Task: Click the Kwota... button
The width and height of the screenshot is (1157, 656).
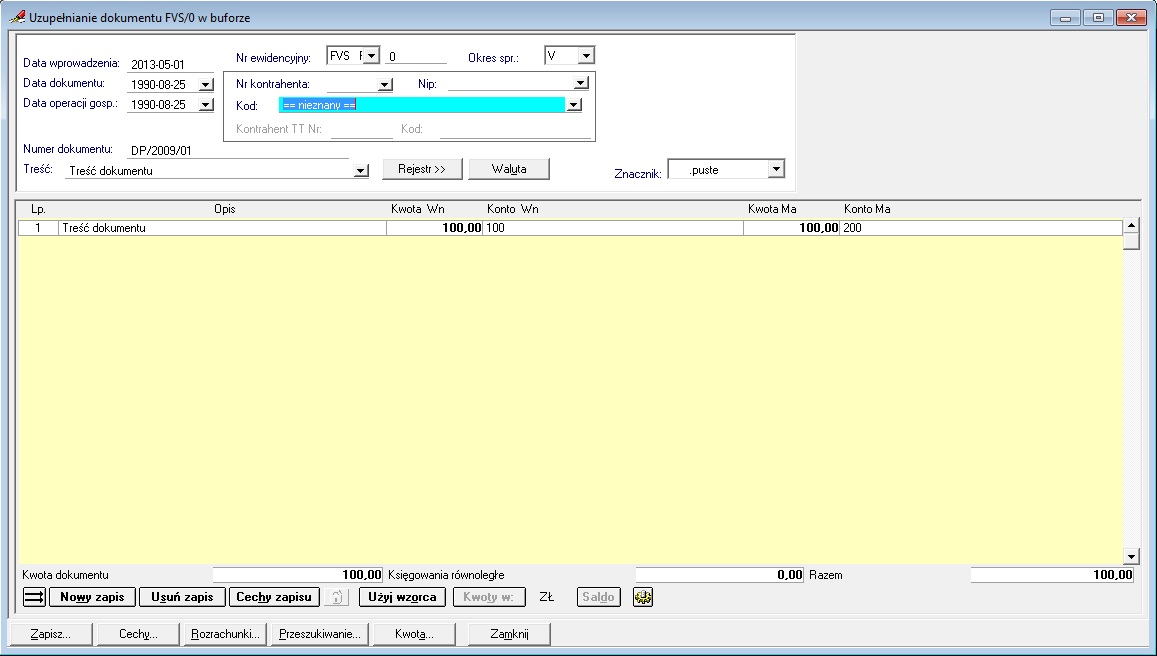Action: [414, 634]
